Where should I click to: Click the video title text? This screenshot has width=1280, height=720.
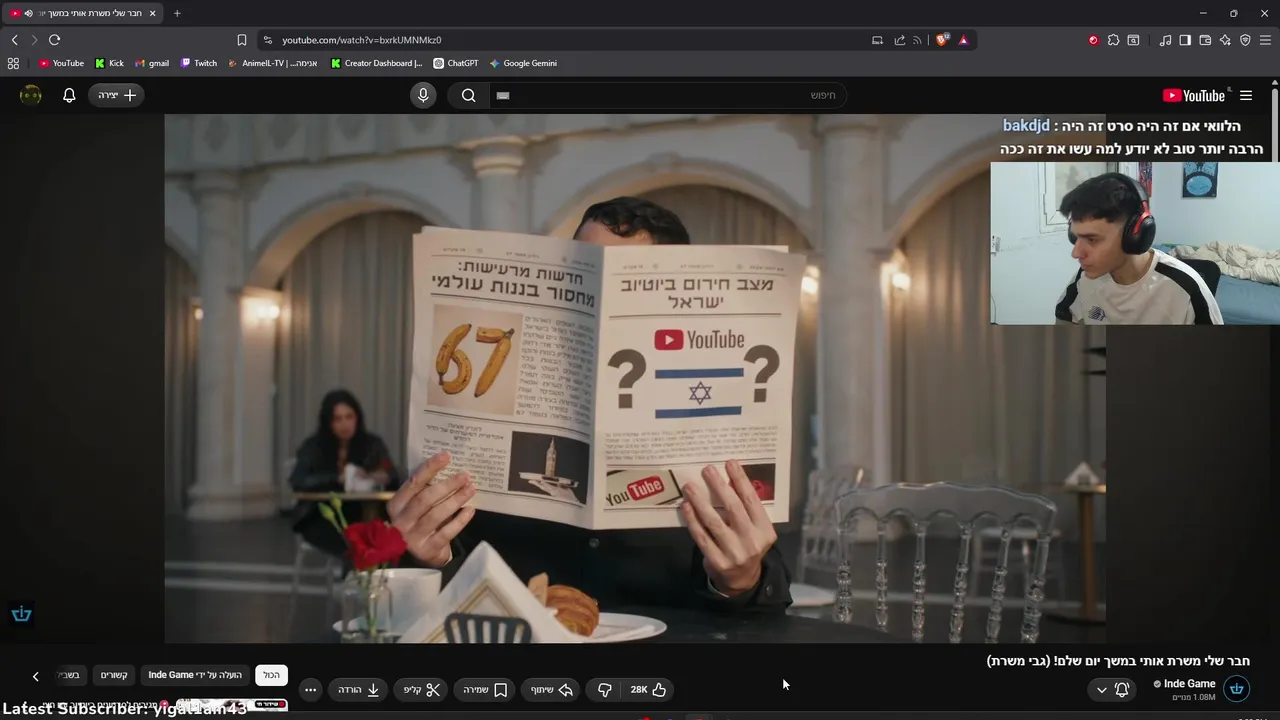click(x=1118, y=661)
